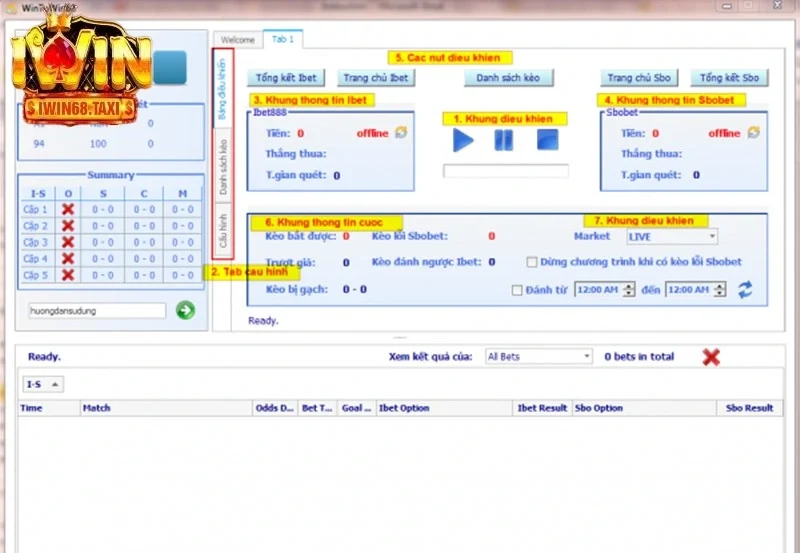Image resolution: width=800 pixels, height=553 pixels.
Task: Click the huongdansudung text field
Action: tap(97, 311)
